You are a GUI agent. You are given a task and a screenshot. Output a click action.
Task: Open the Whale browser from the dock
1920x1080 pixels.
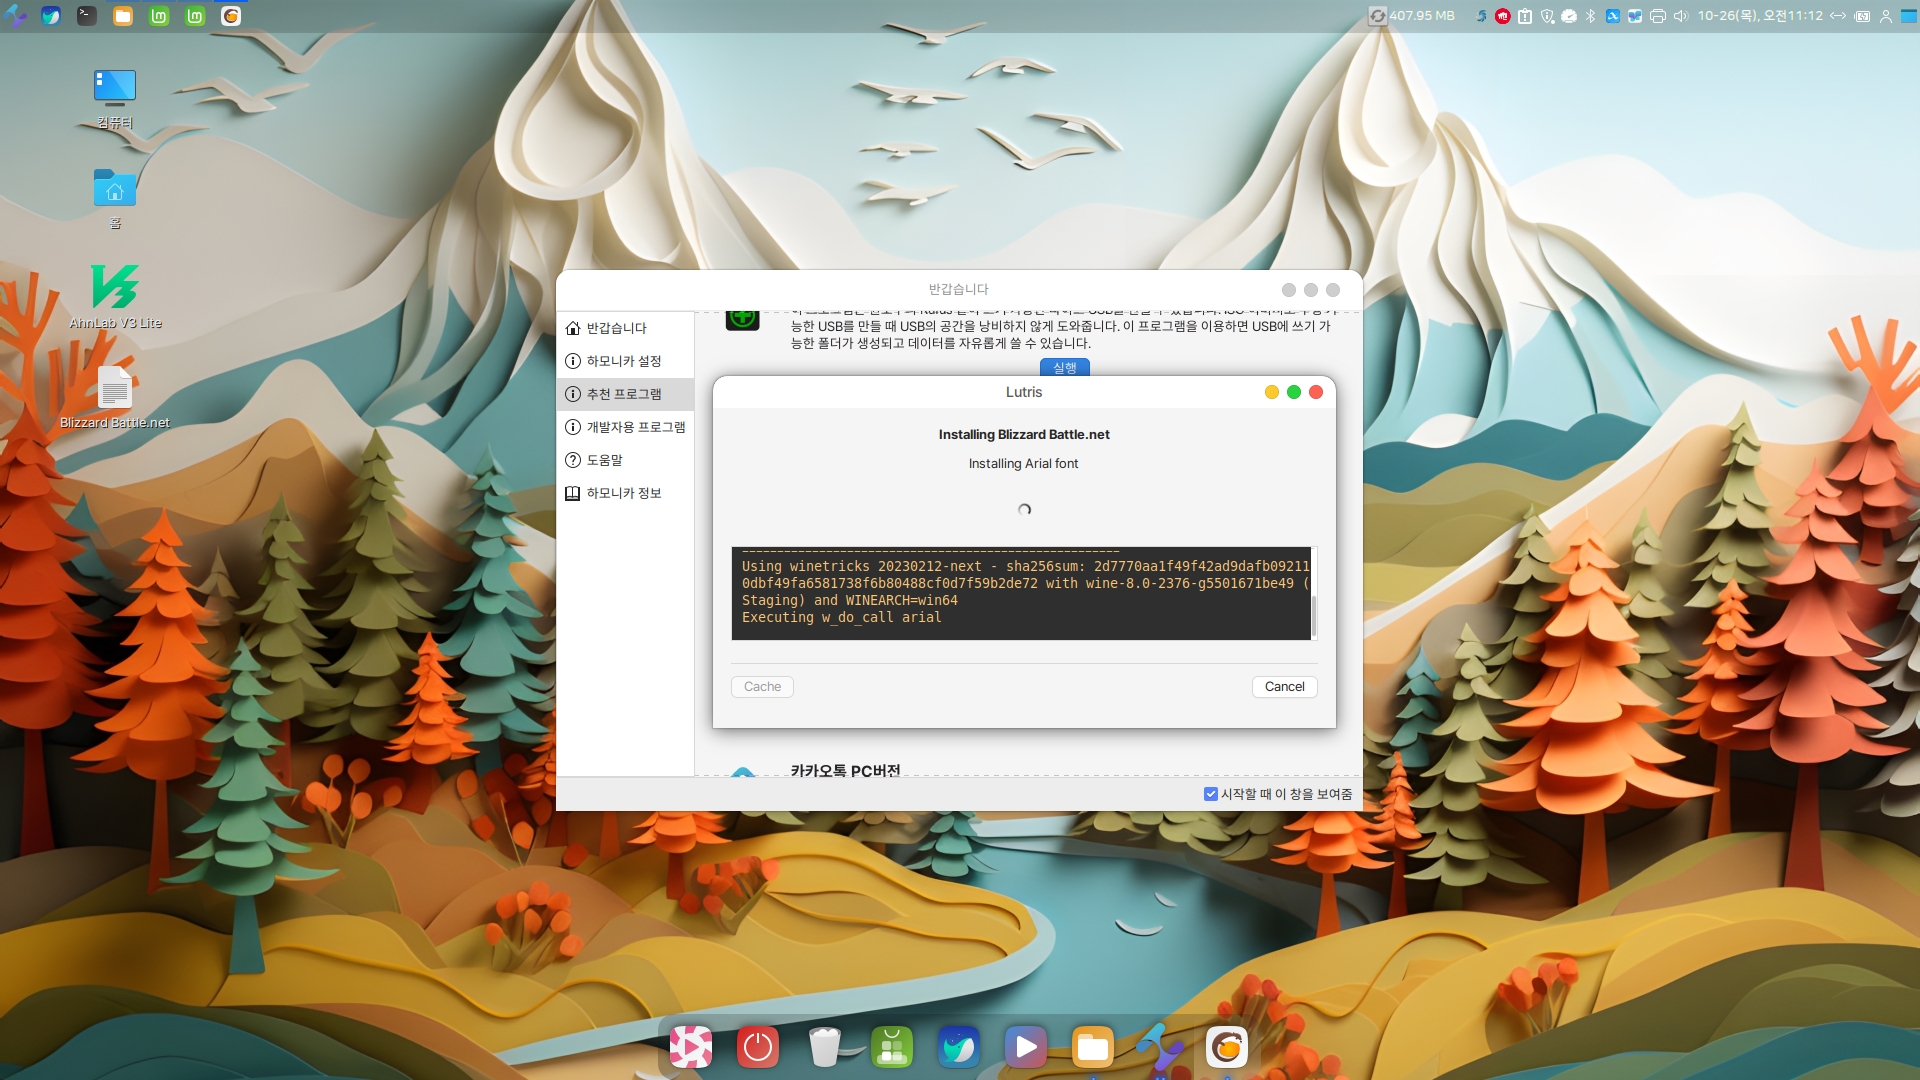958,1047
